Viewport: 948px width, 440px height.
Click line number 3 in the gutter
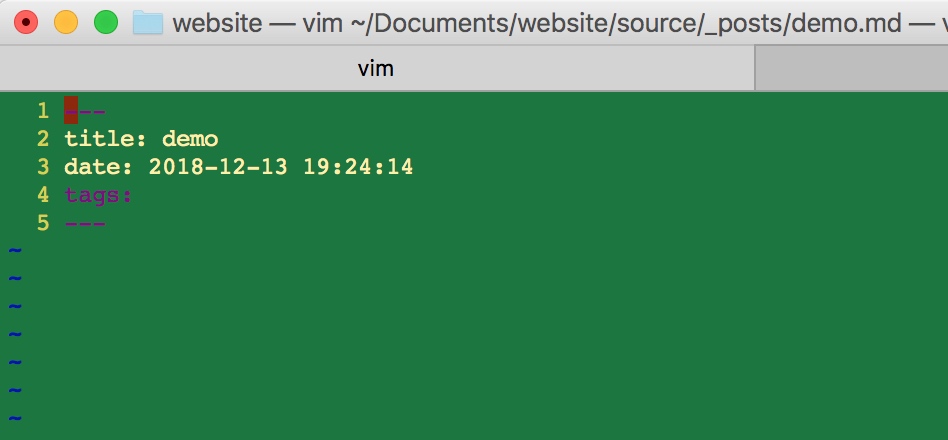point(43,167)
